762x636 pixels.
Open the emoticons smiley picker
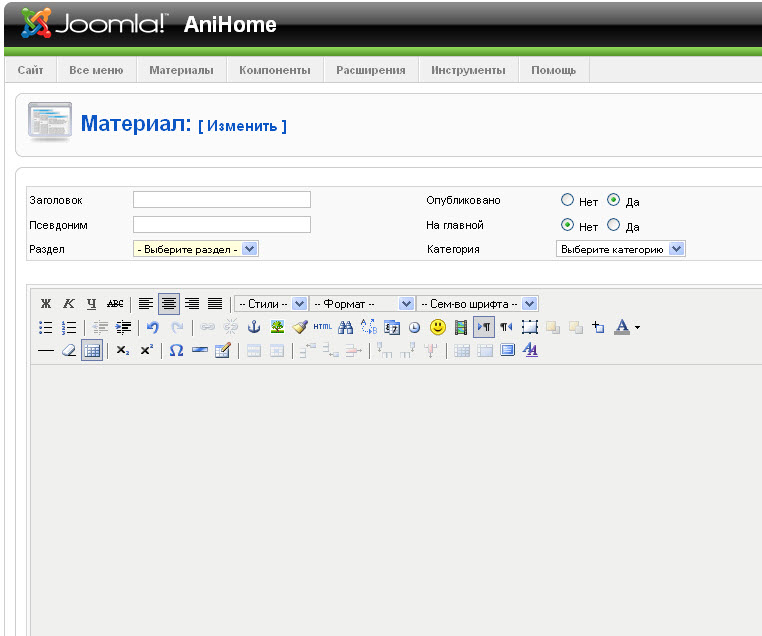click(438, 327)
